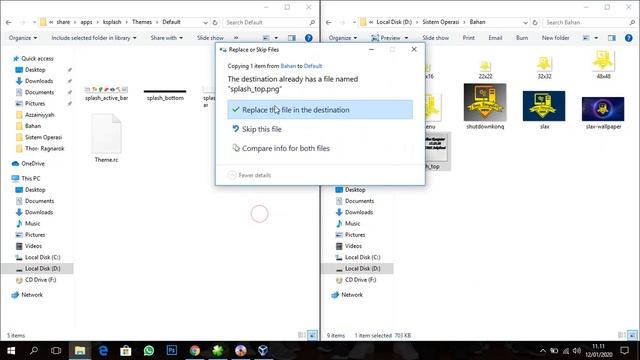This screenshot has height=360, width=640.
Task: Click Slide show in right window toolbar
Action: pos(436,38)
